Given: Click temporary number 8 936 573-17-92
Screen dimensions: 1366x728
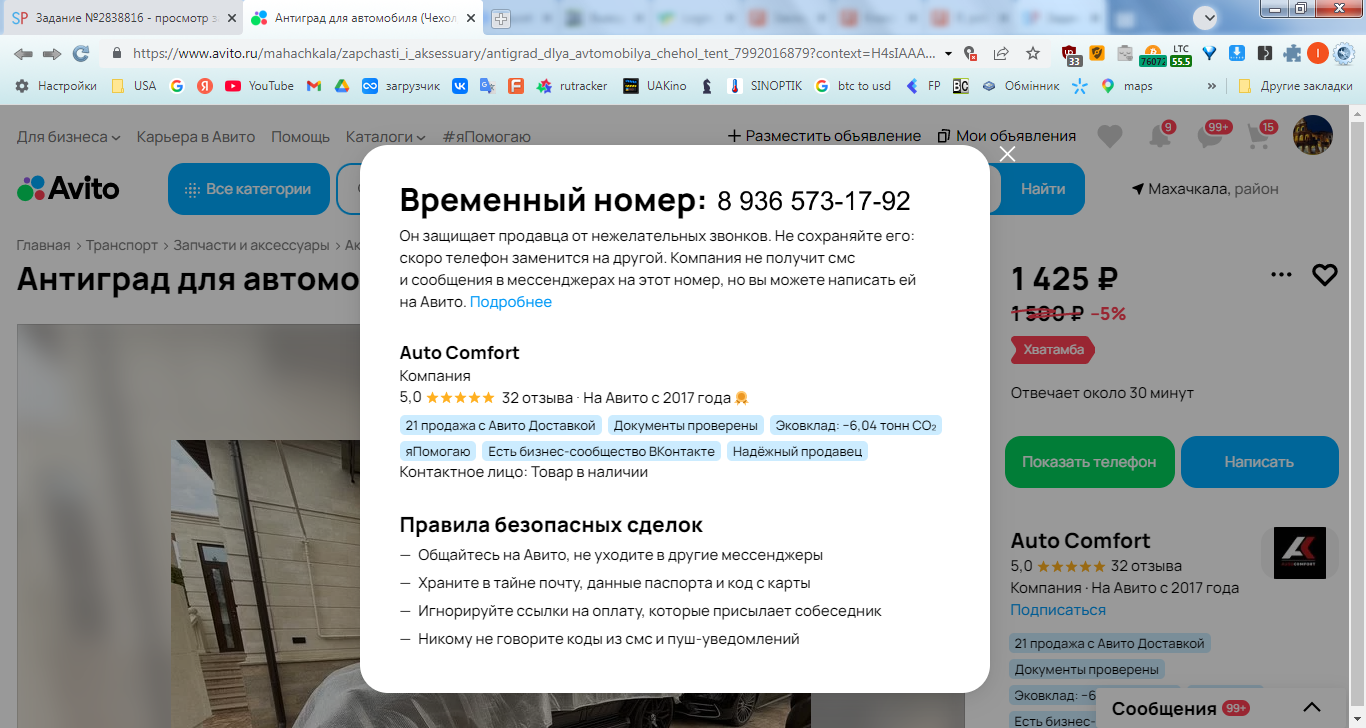Looking at the screenshot, I should 814,201.
